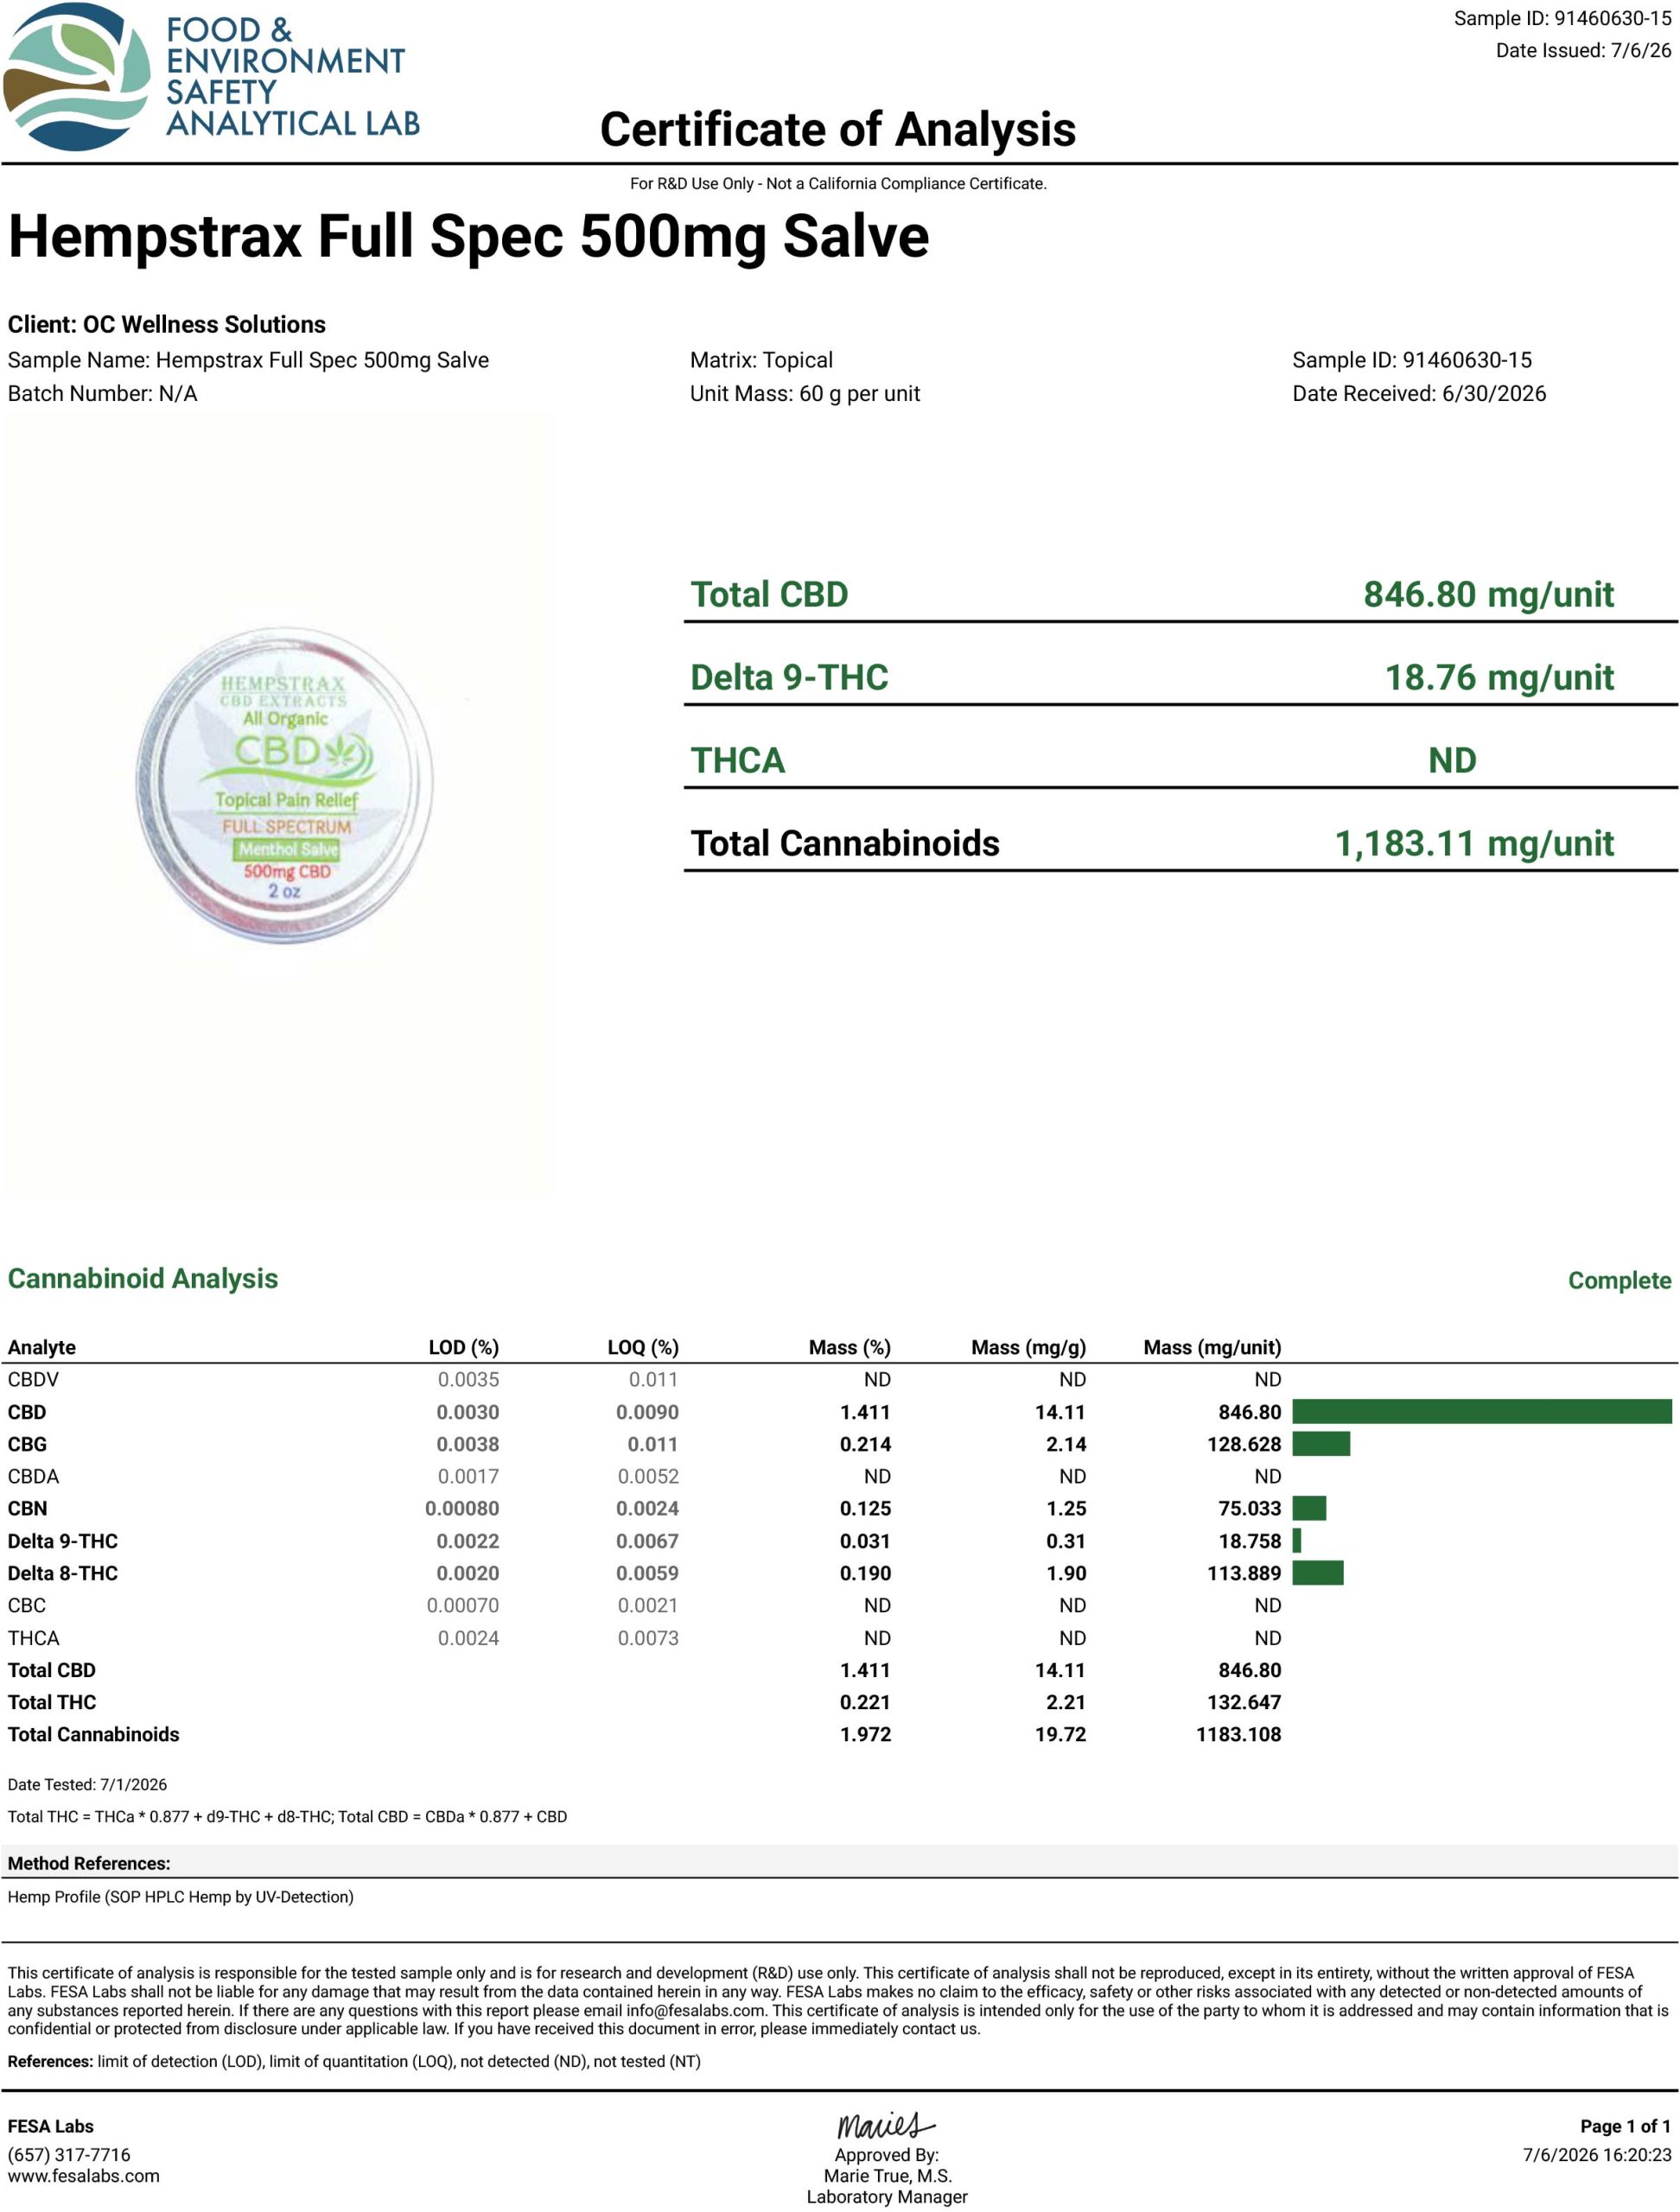Select the 'CBDV' analyte row label
The image size is (1680, 2212).
(x=33, y=1380)
